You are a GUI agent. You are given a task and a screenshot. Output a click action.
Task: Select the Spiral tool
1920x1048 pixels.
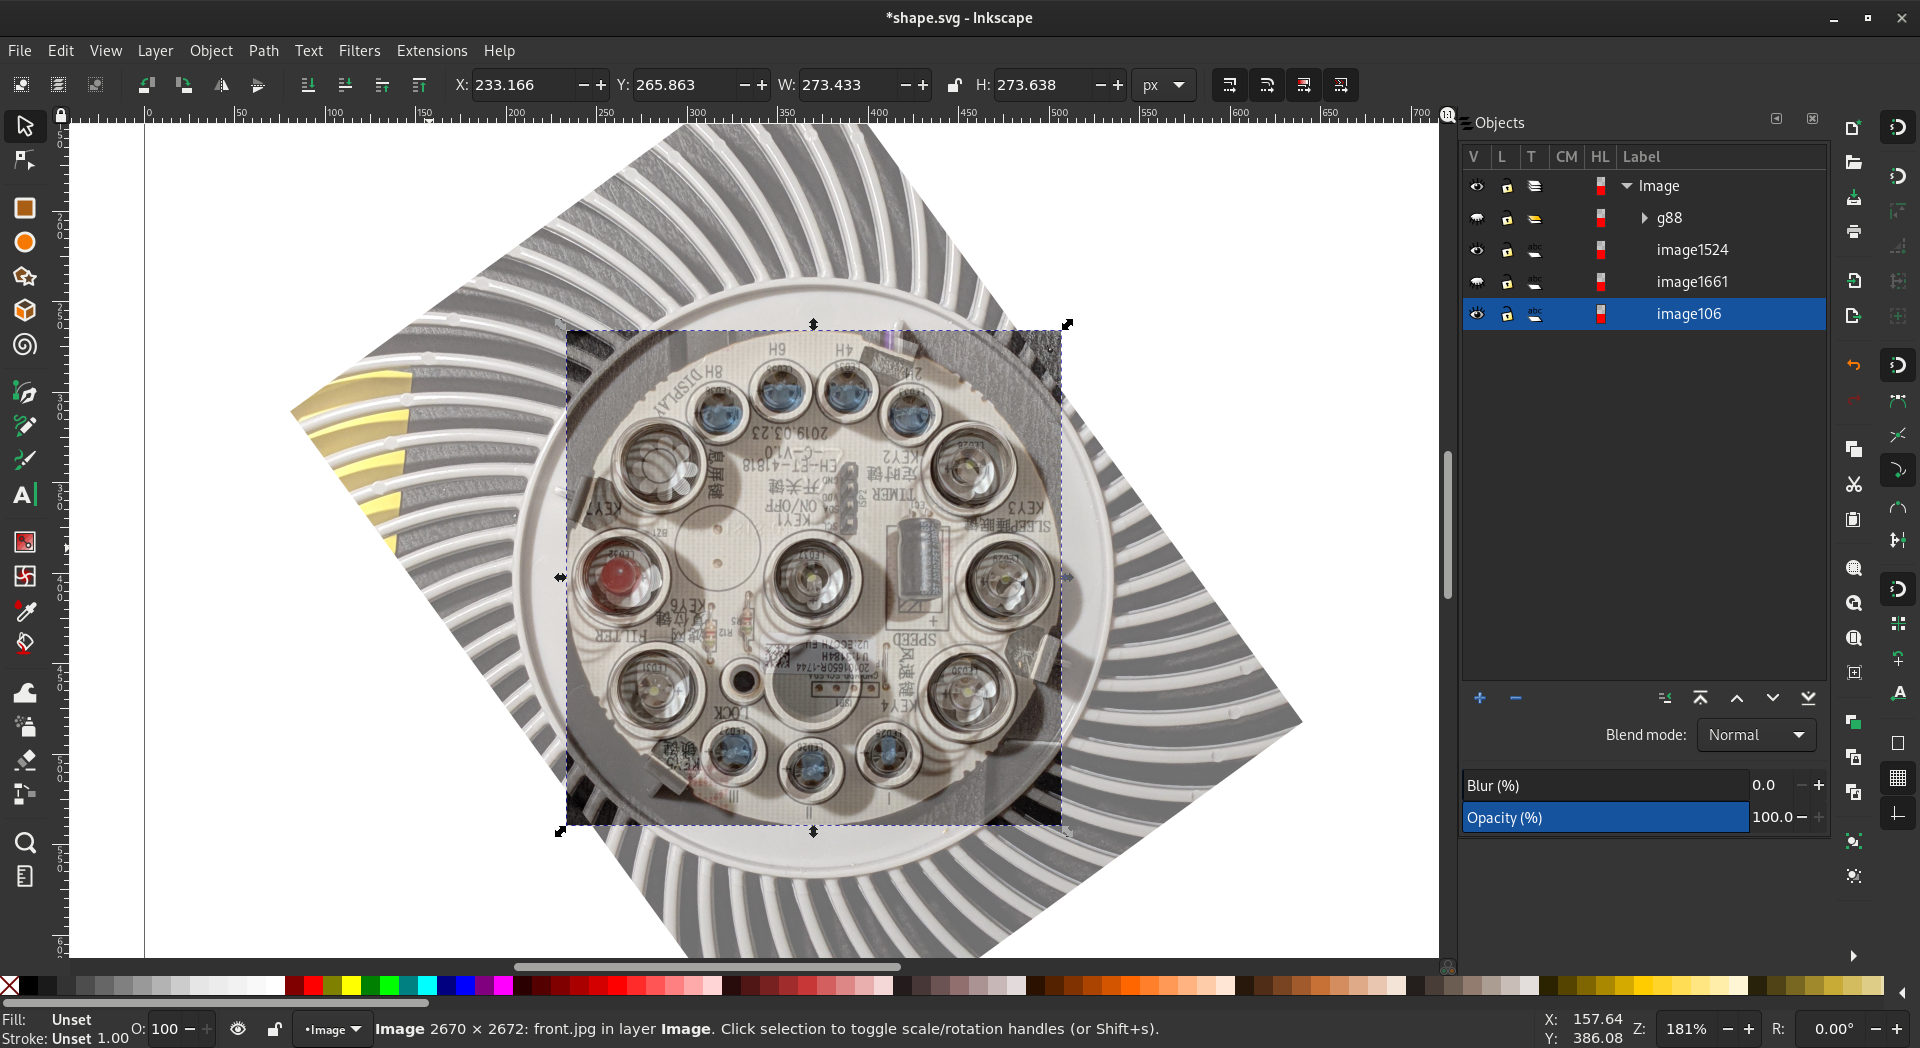(25, 345)
